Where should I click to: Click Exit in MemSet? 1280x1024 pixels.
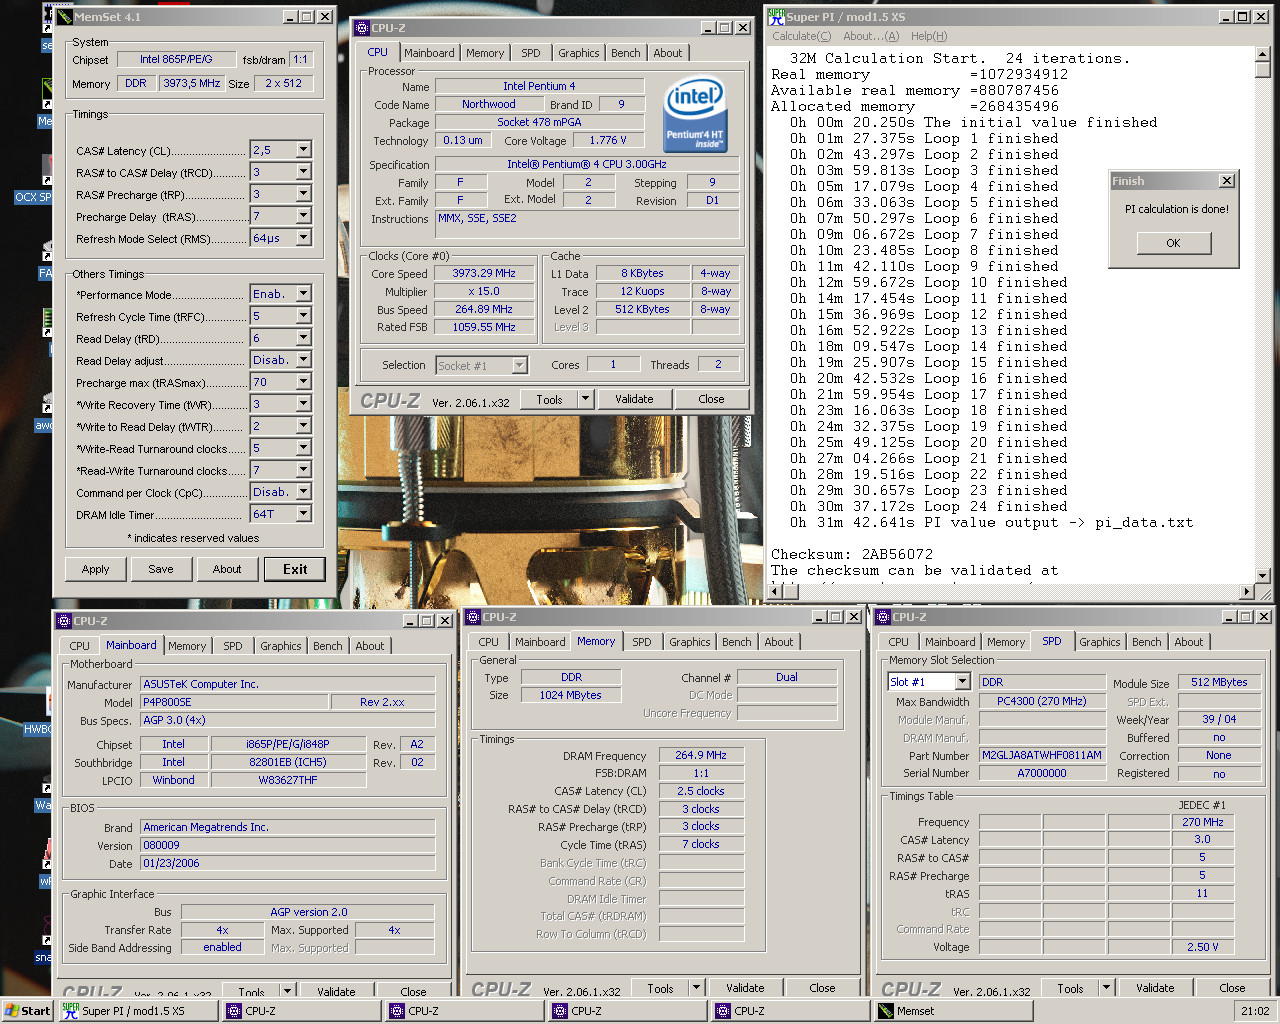[295, 569]
